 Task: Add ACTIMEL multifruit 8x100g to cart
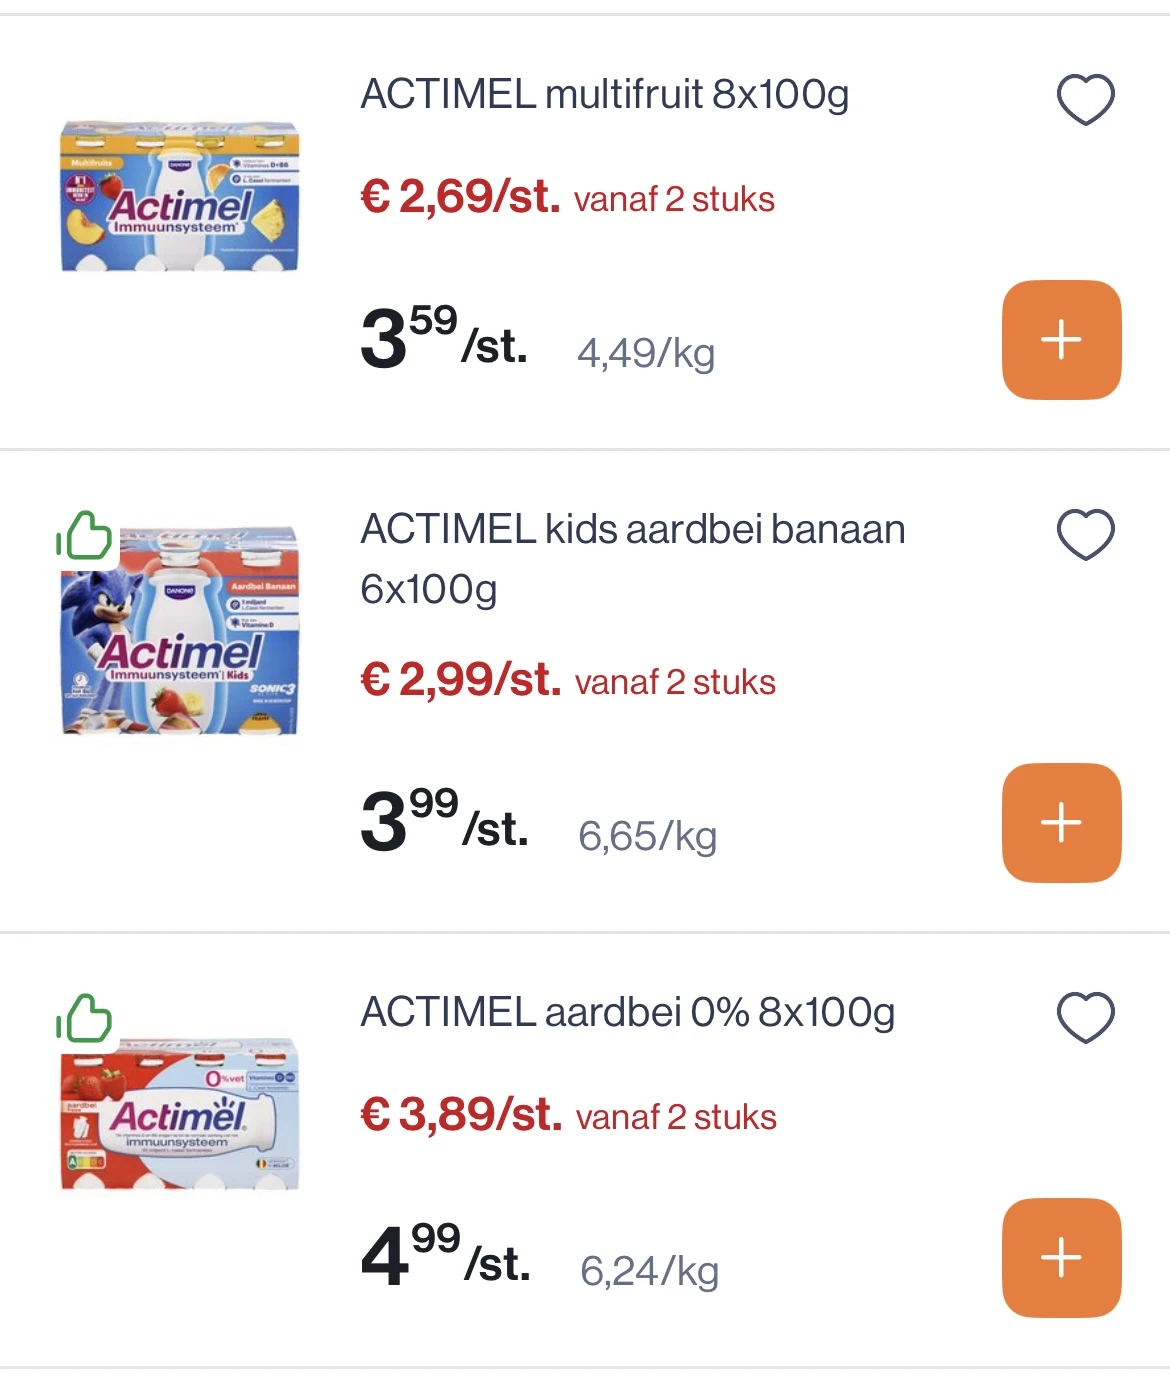(x=1061, y=340)
